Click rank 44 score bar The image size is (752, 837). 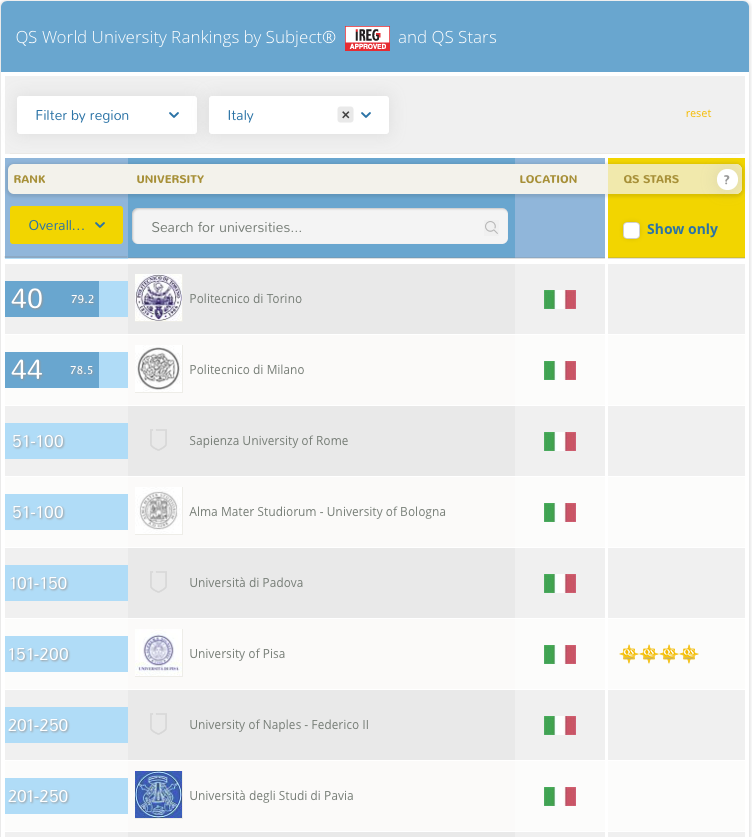[x=66, y=370]
